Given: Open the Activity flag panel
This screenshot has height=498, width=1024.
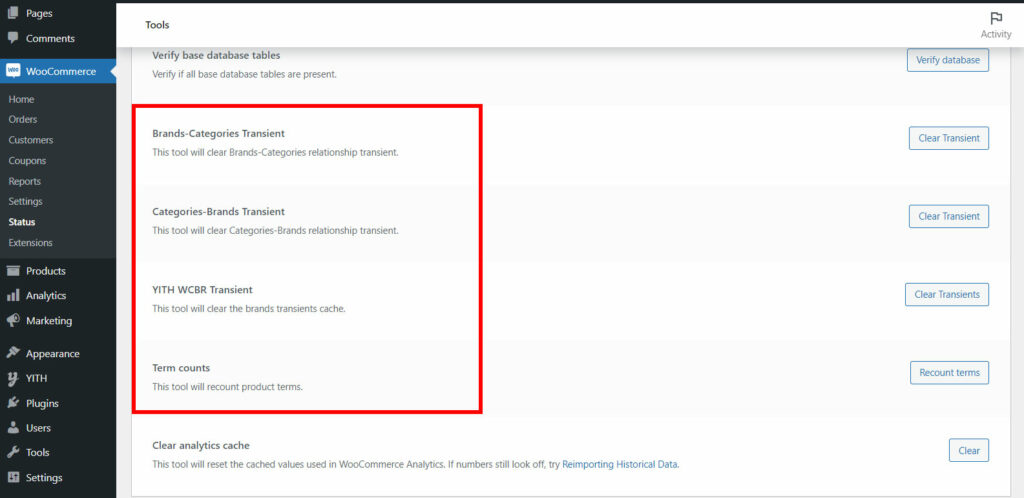Looking at the screenshot, I should 995,25.
